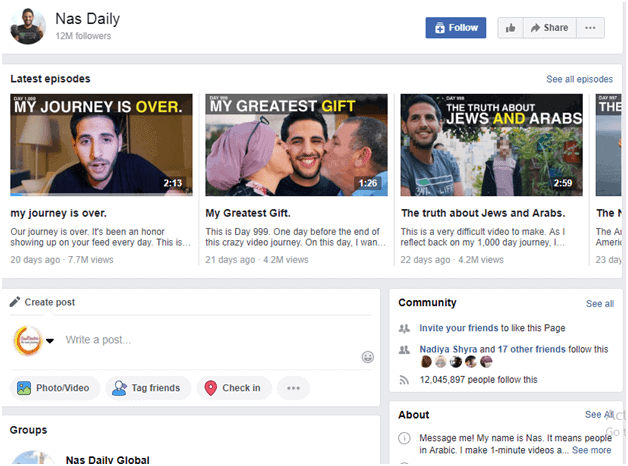
Task: Click the Follow button
Action: (456, 28)
